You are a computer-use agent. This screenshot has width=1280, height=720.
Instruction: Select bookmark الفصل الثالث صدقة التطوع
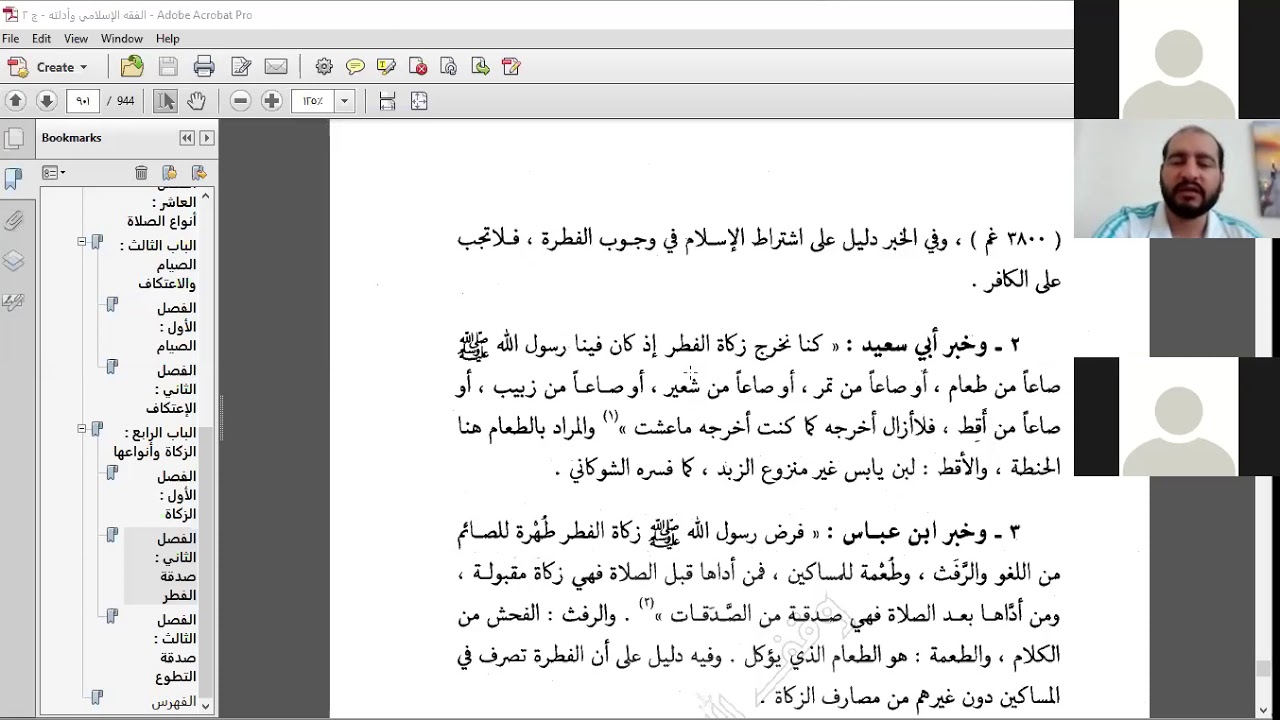click(x=175, y=648)
